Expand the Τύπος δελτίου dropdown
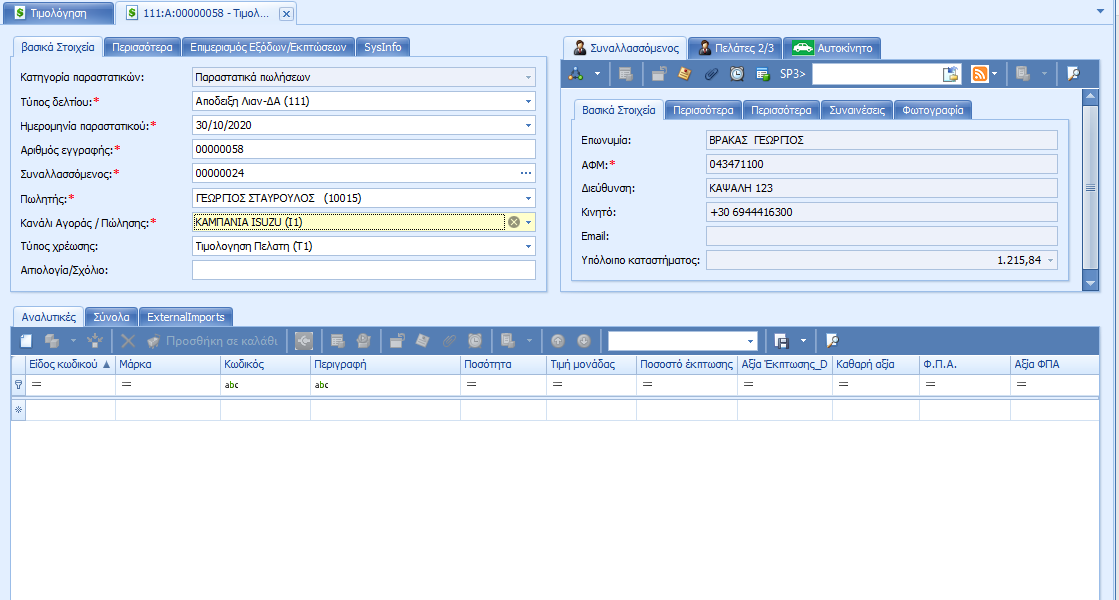 click(528, 102)
